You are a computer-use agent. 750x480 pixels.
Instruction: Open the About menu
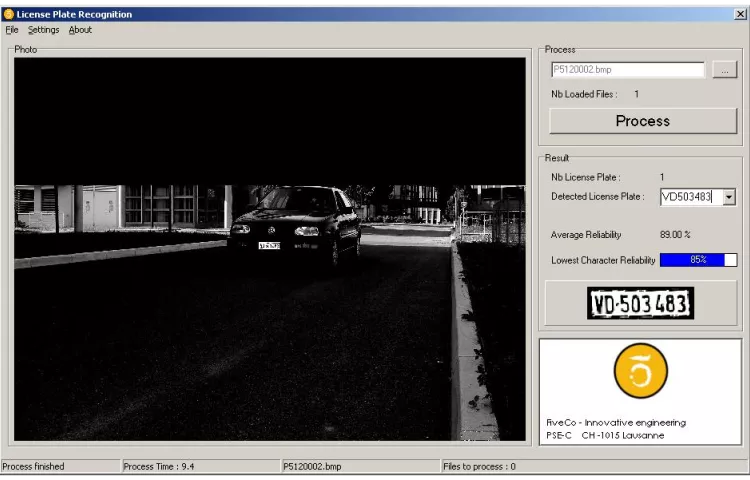point(80,30)
